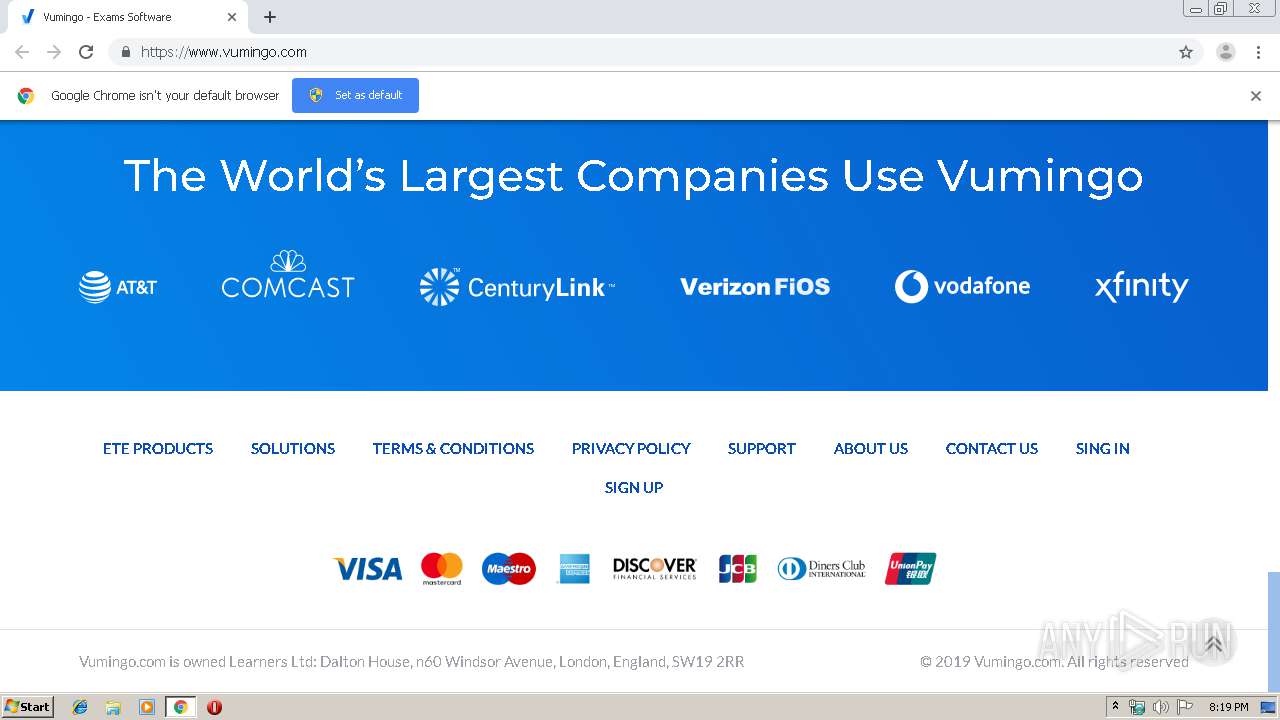This screenshot has height=720, width=1280.
Task: Click the Learners Ltd address text
Action: click(412, 662)
